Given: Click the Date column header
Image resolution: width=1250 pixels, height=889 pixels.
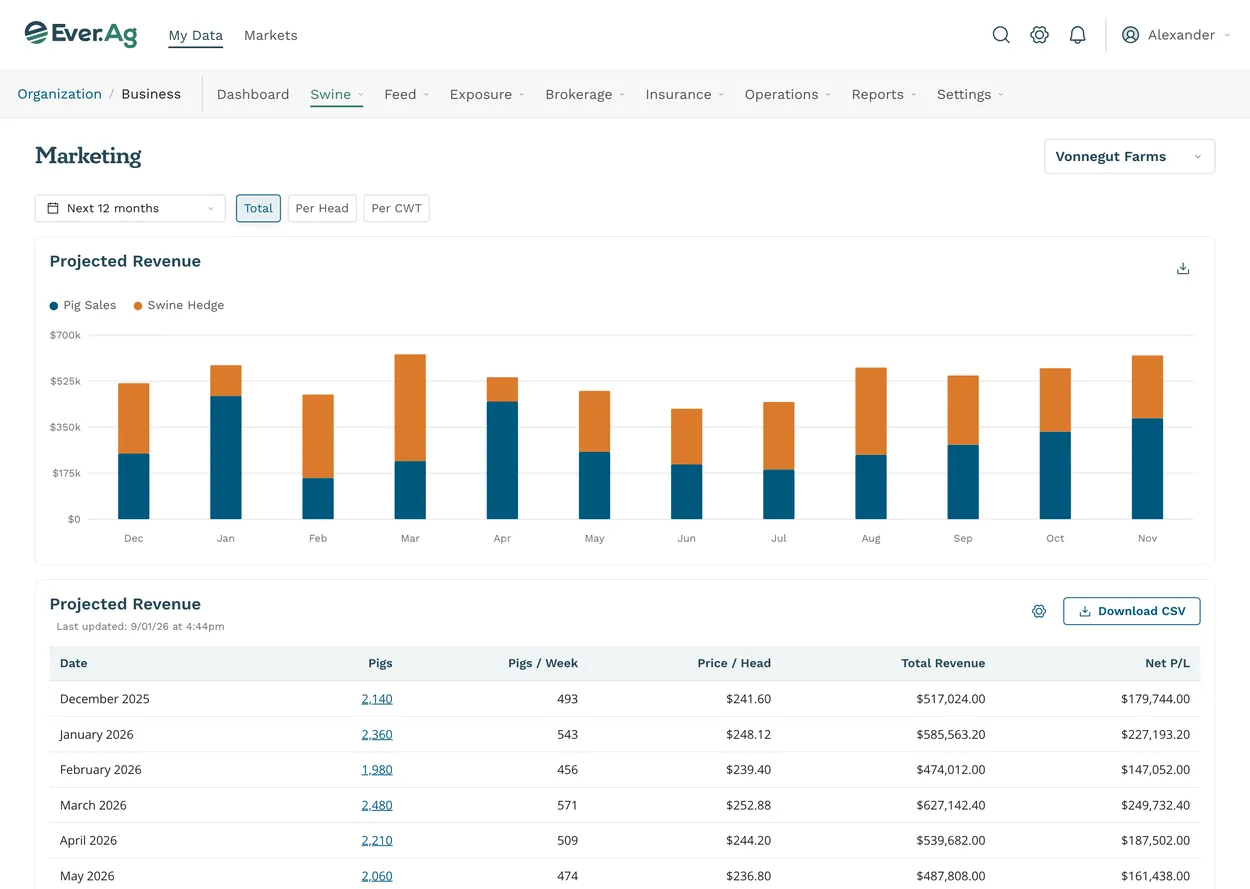Looking at the screenshot, I should click(x=73, y=663).
